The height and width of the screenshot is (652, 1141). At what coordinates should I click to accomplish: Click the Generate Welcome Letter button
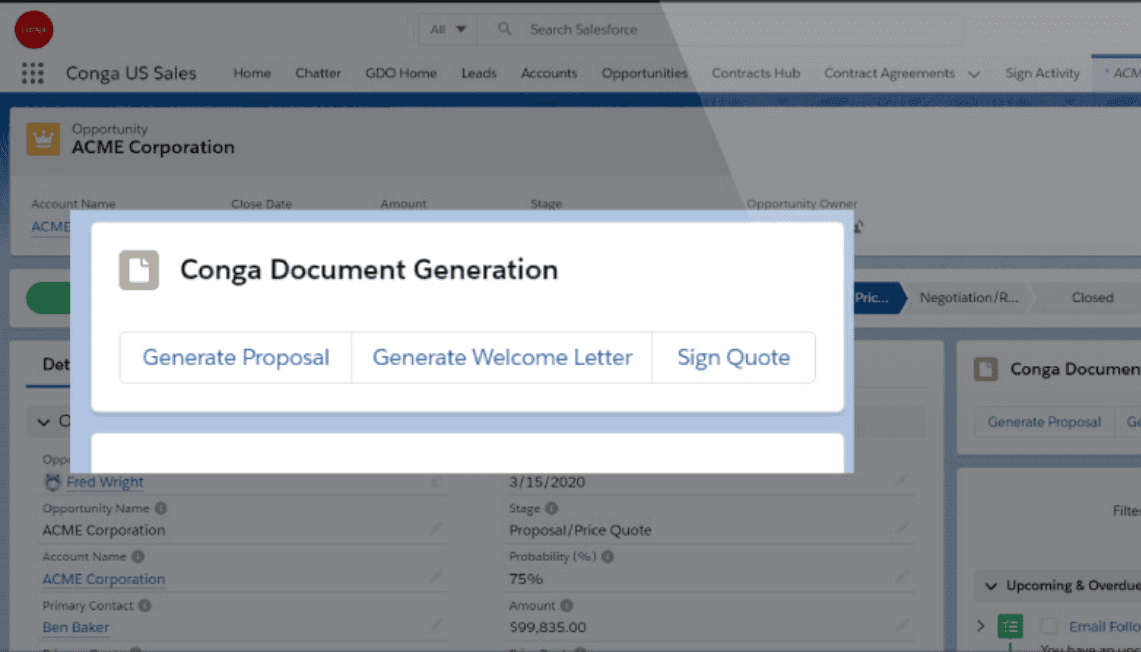click(502, 357)
